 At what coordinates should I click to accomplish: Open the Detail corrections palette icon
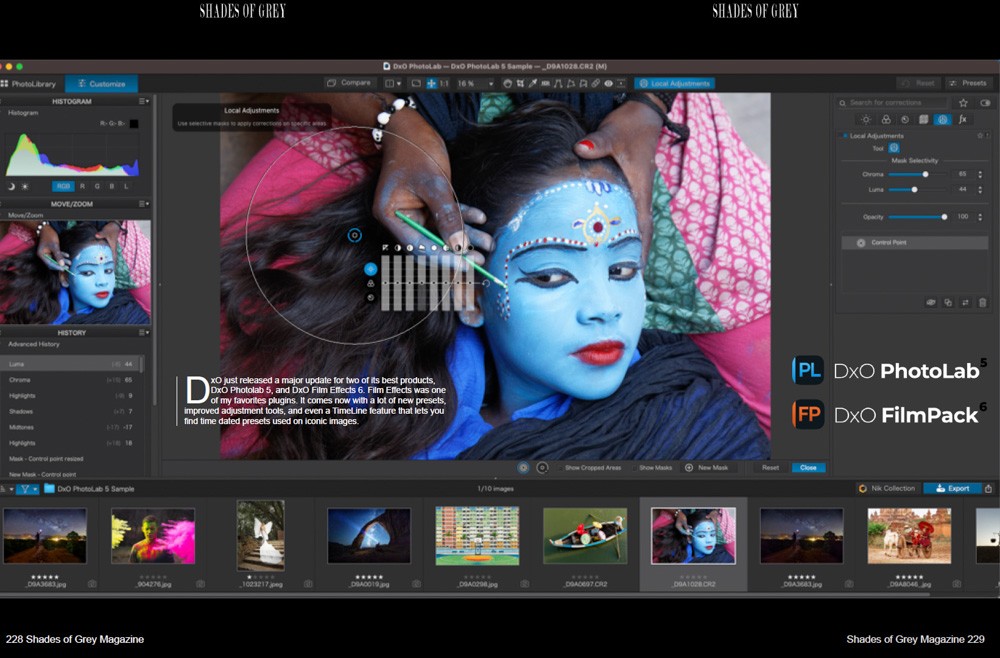click(x=904, y=119)
